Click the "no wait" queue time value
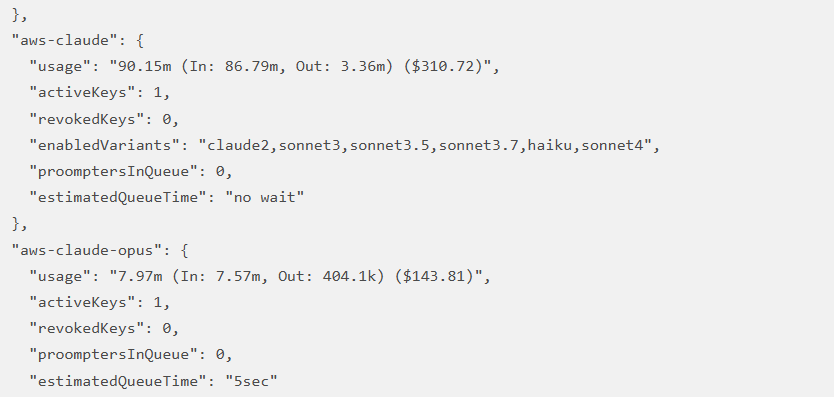The image size is (834, 397). pos(264,197)
